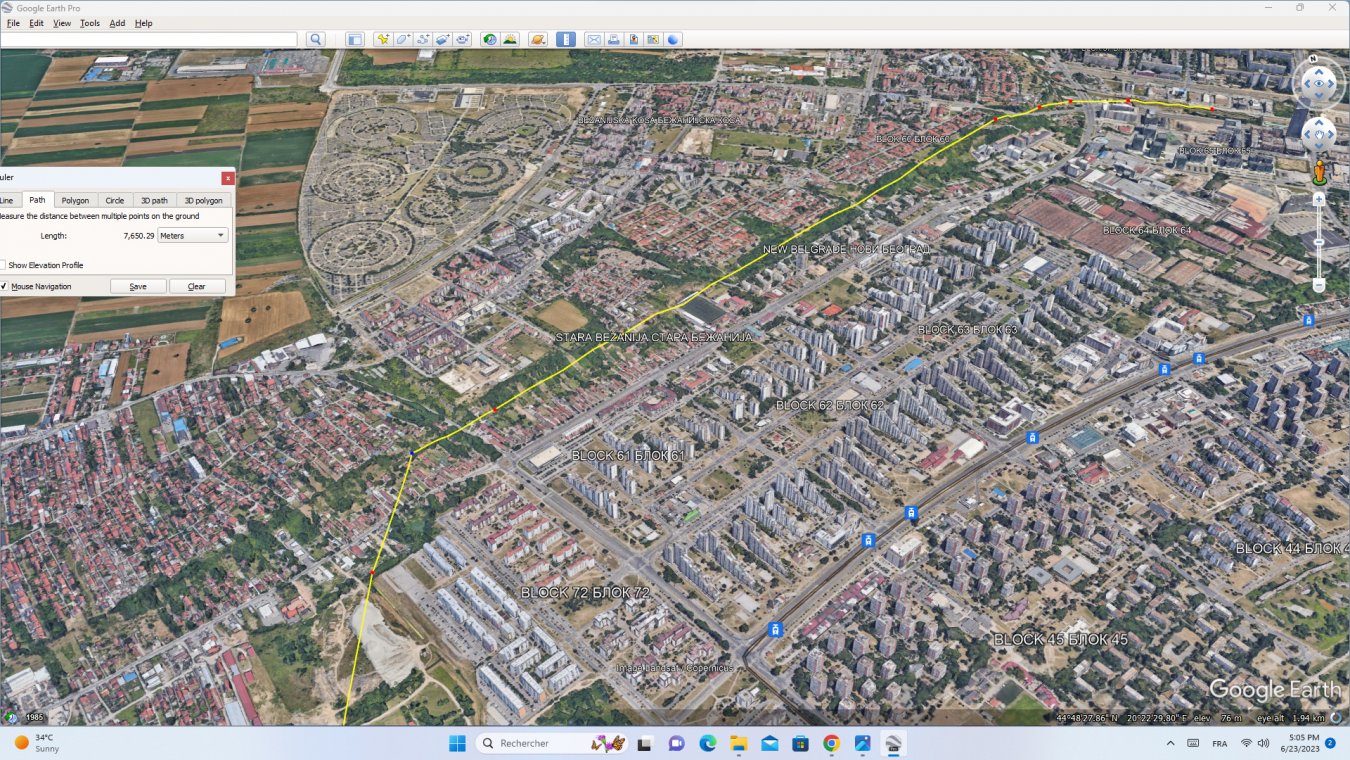Click the toolbar Print icon
Screen dimensions: 1350x760
614,40
